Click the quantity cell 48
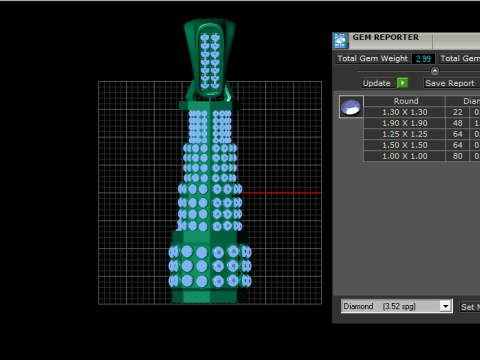This screenshot has height=360, width=480. (458, 123)
